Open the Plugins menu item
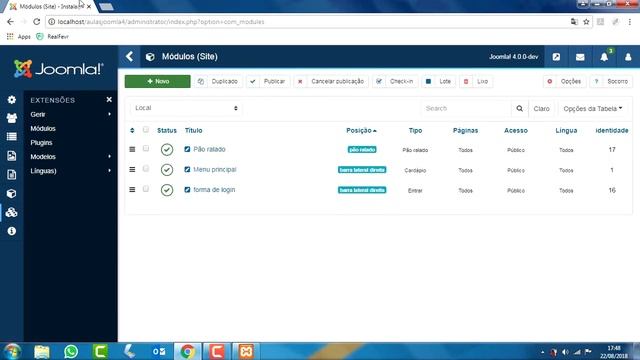Viewport: 640px width, 360px height. [41, 143]
